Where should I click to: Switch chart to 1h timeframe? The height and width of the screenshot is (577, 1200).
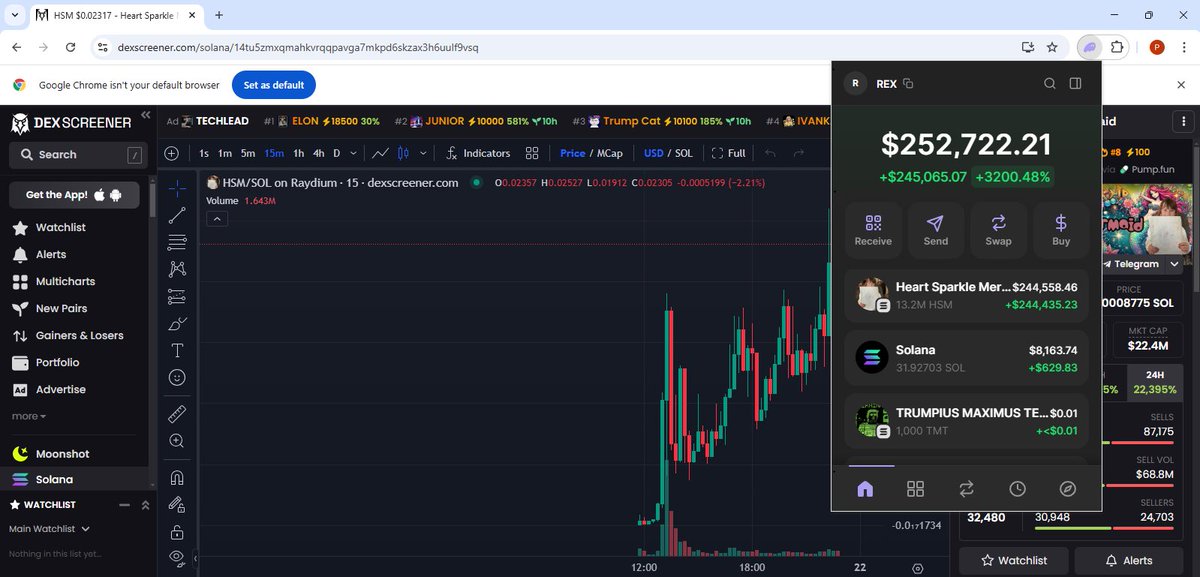(298, 153)
